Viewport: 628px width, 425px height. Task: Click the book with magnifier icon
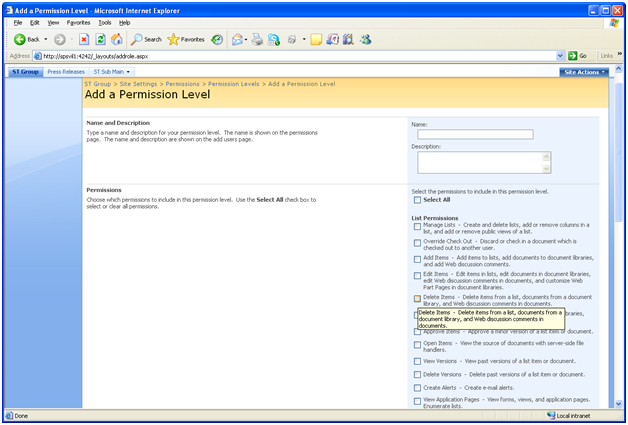coord(348,39)
